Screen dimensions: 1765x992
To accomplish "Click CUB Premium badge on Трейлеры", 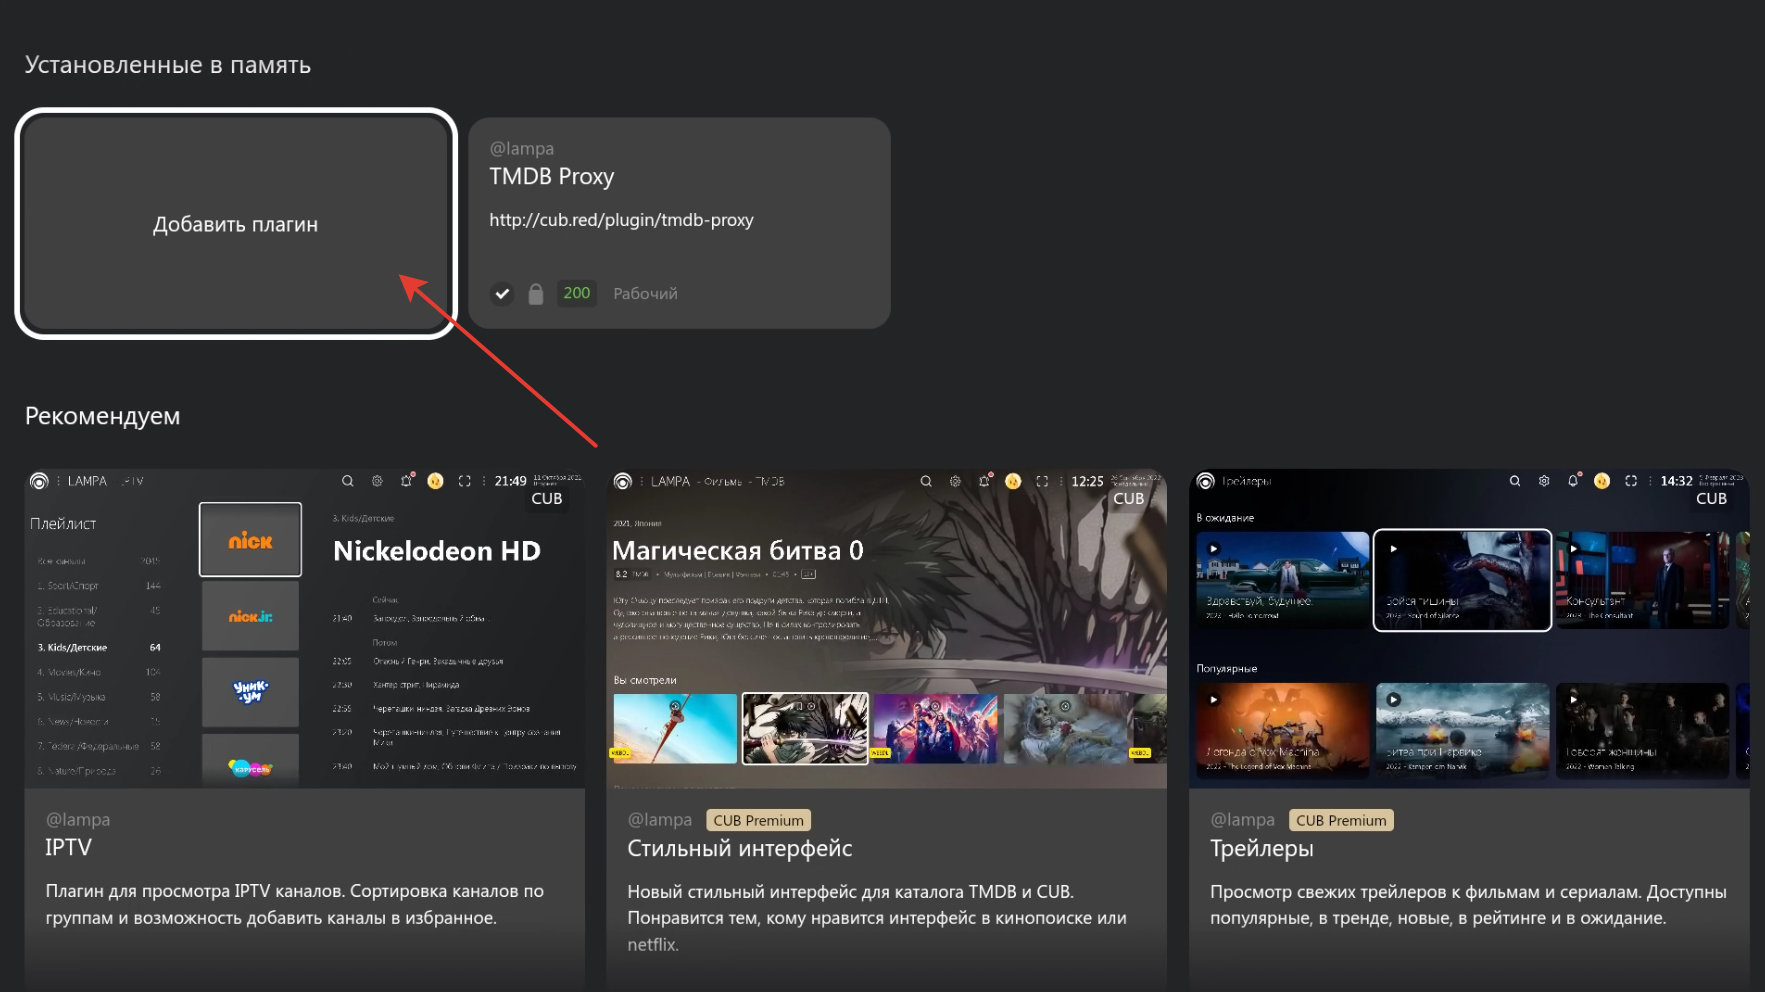I will (x=1341, y=820).
